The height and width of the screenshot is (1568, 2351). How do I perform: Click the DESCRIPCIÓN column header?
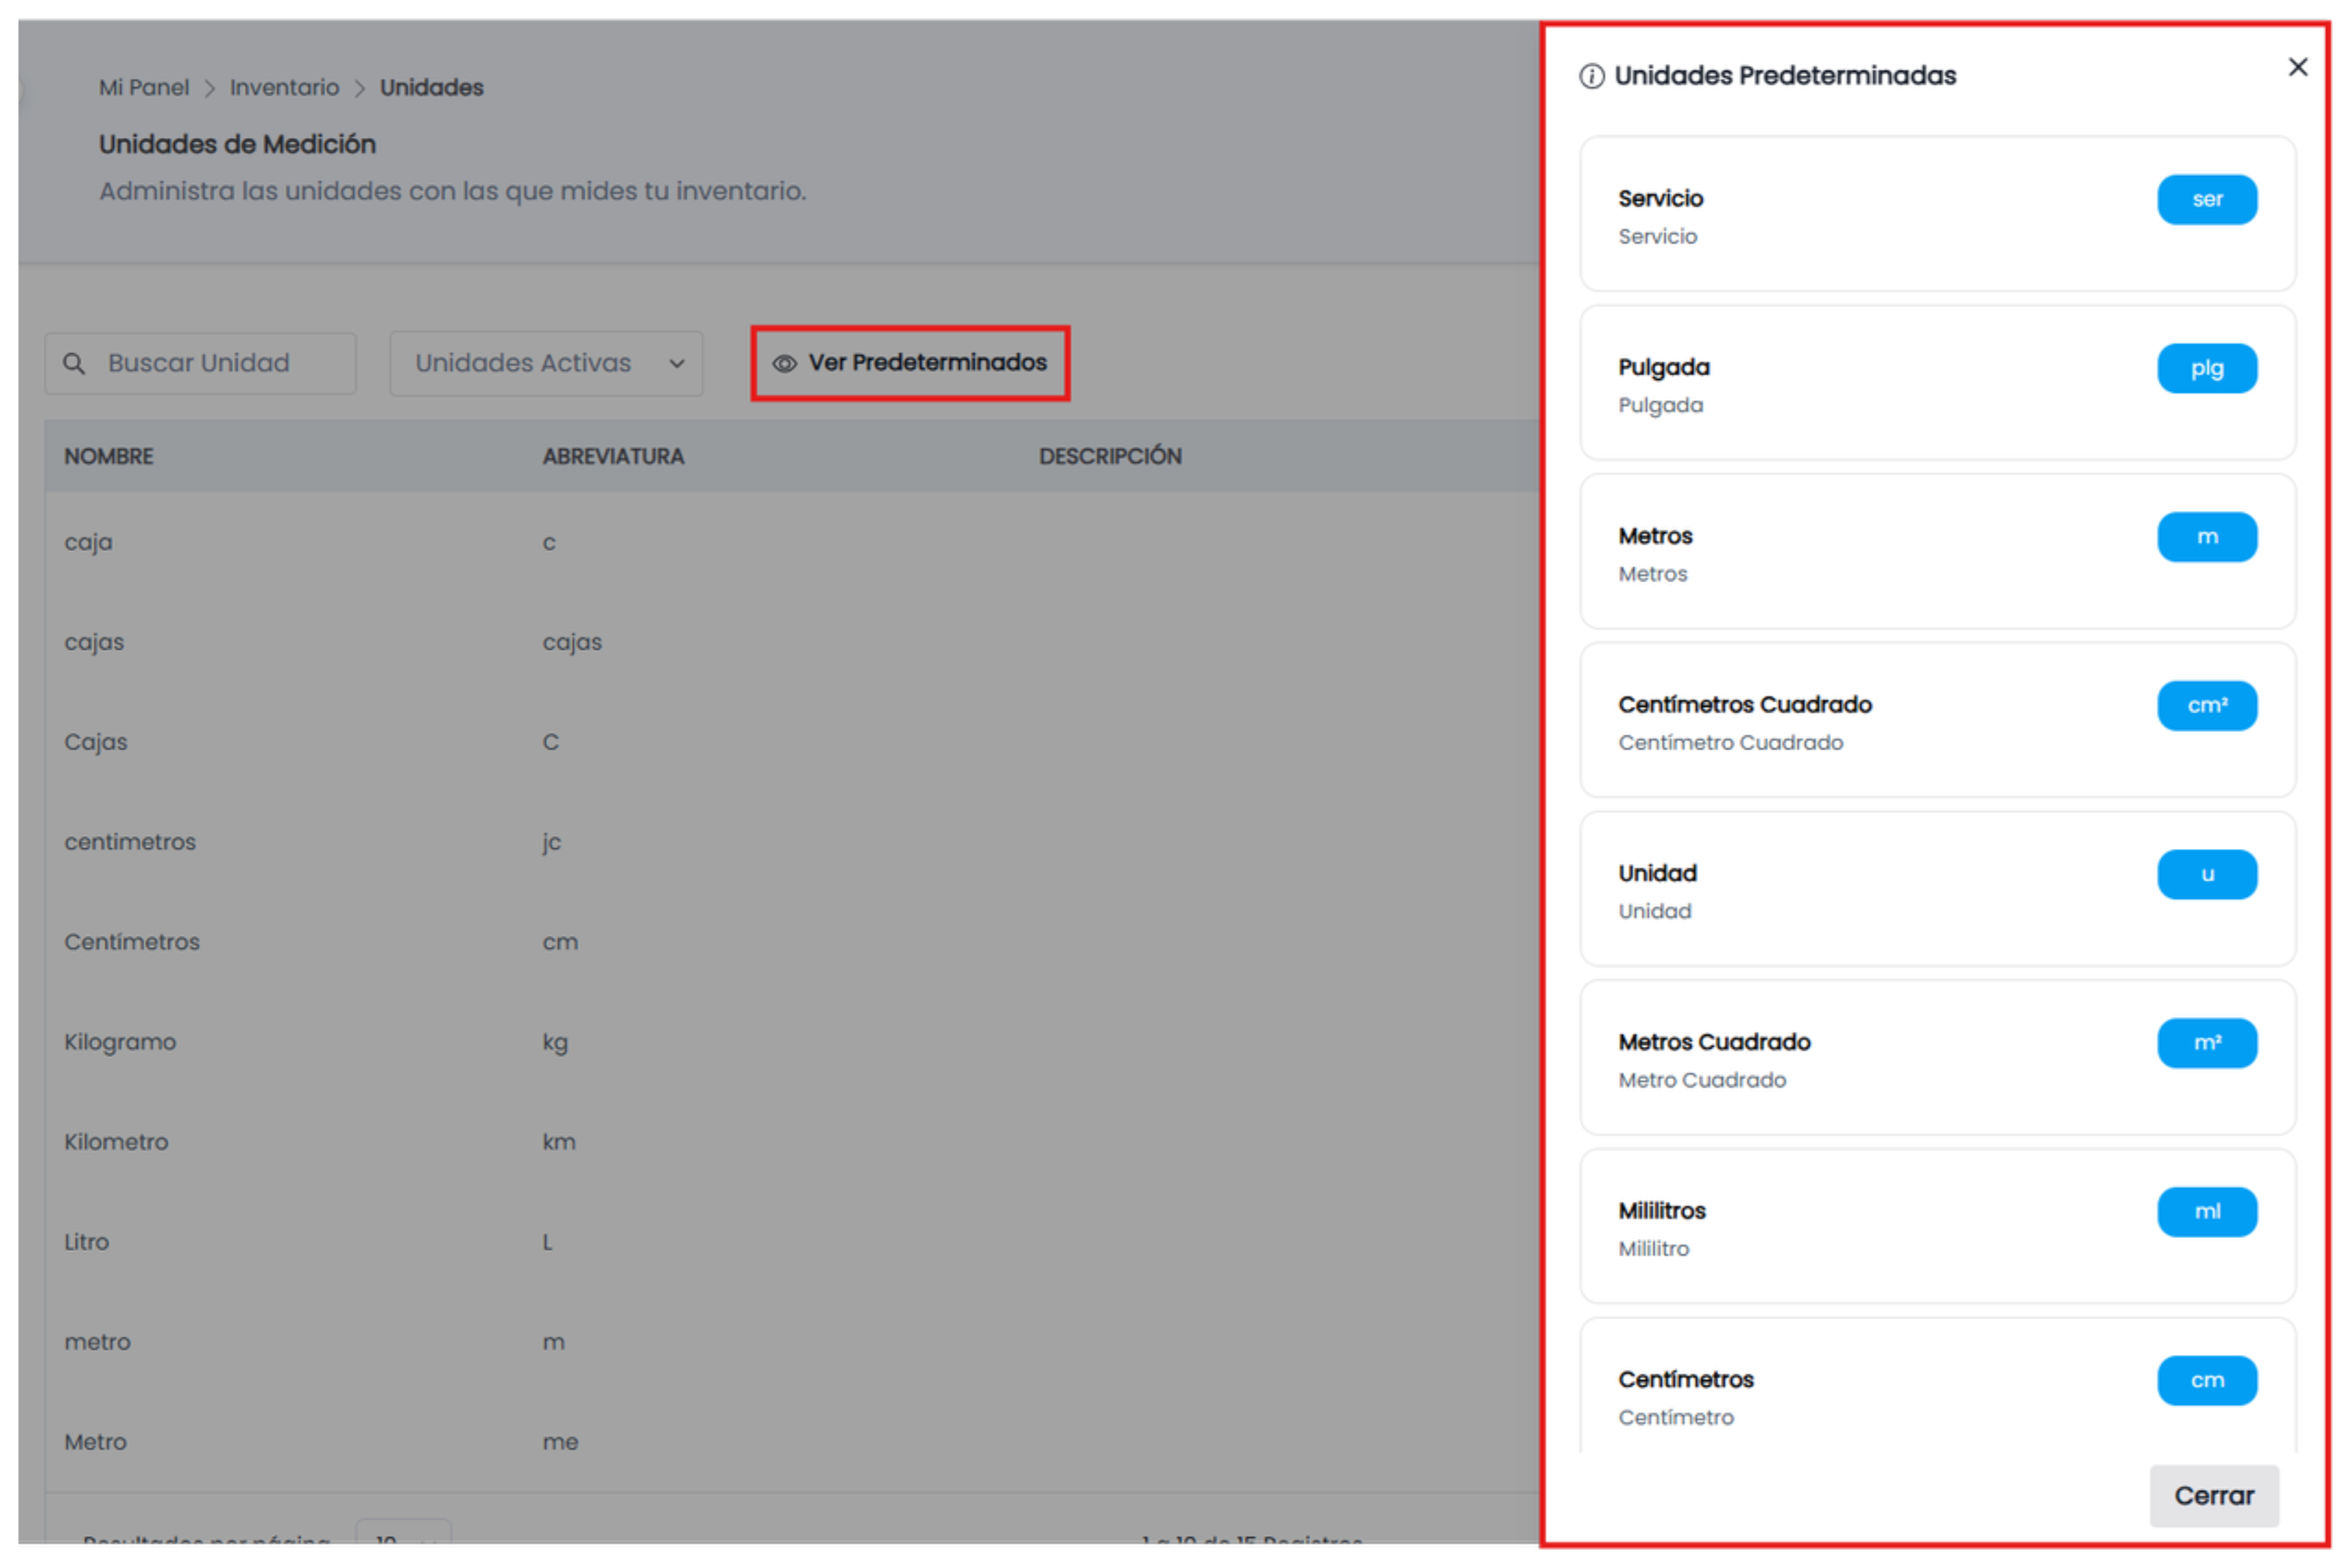coord(1110,456)
